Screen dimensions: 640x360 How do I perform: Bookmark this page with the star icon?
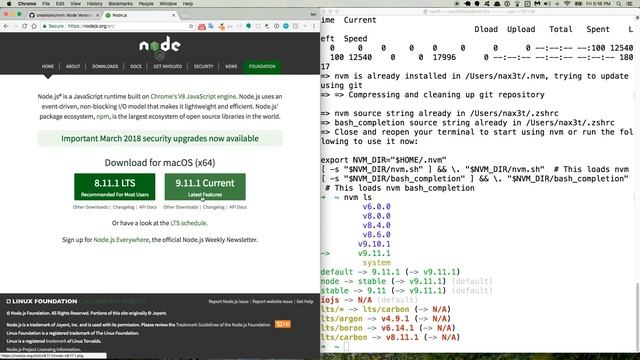coord(191,26)
